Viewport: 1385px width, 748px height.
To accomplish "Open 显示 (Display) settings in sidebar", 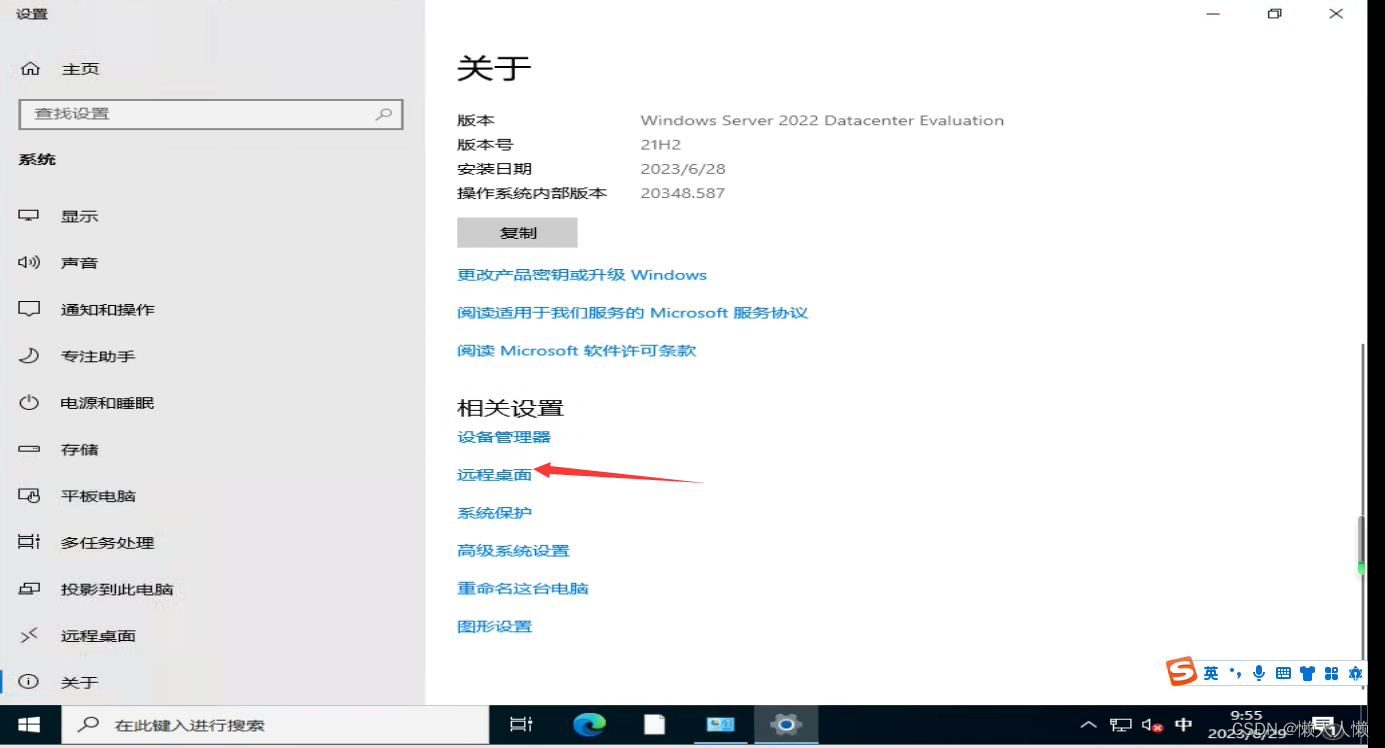I will tap(80, 216).
